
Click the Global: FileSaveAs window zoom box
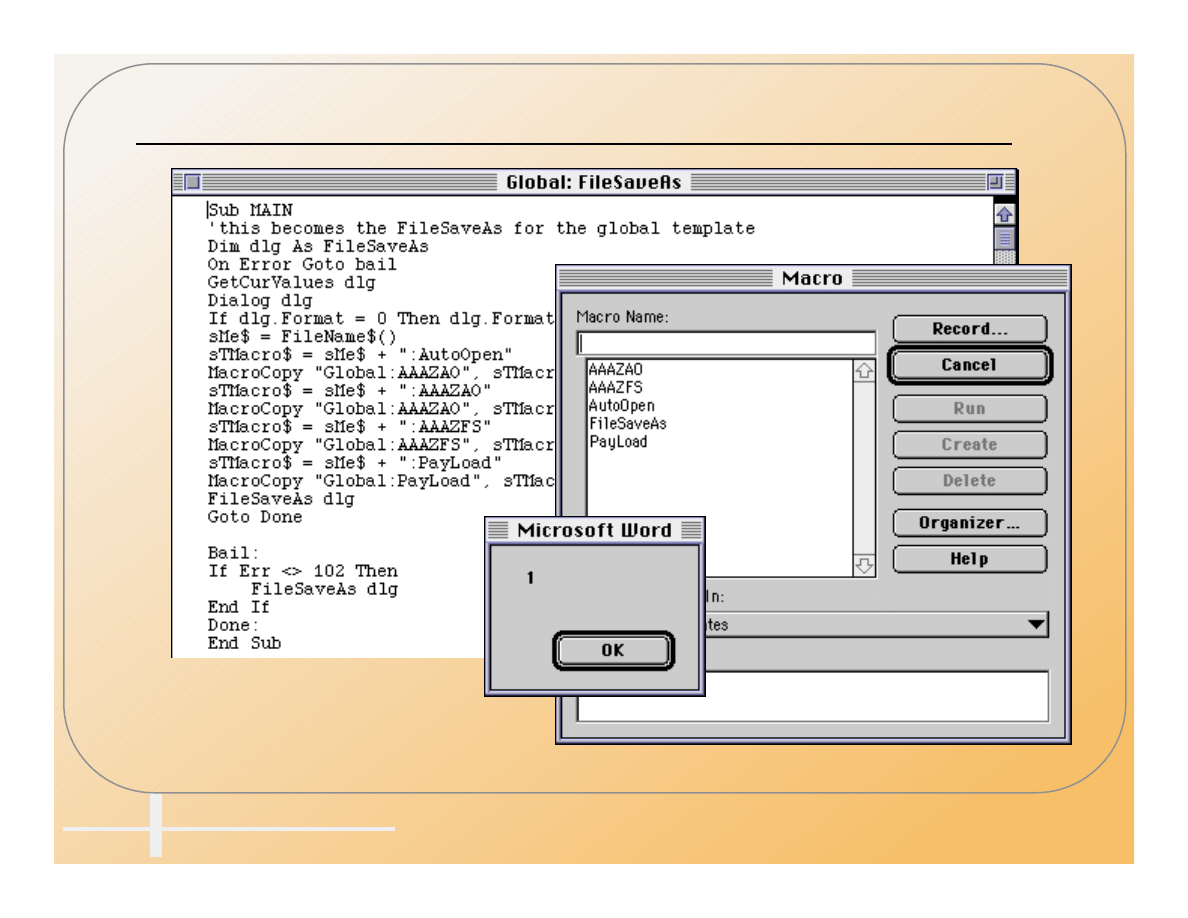(995, 182)
